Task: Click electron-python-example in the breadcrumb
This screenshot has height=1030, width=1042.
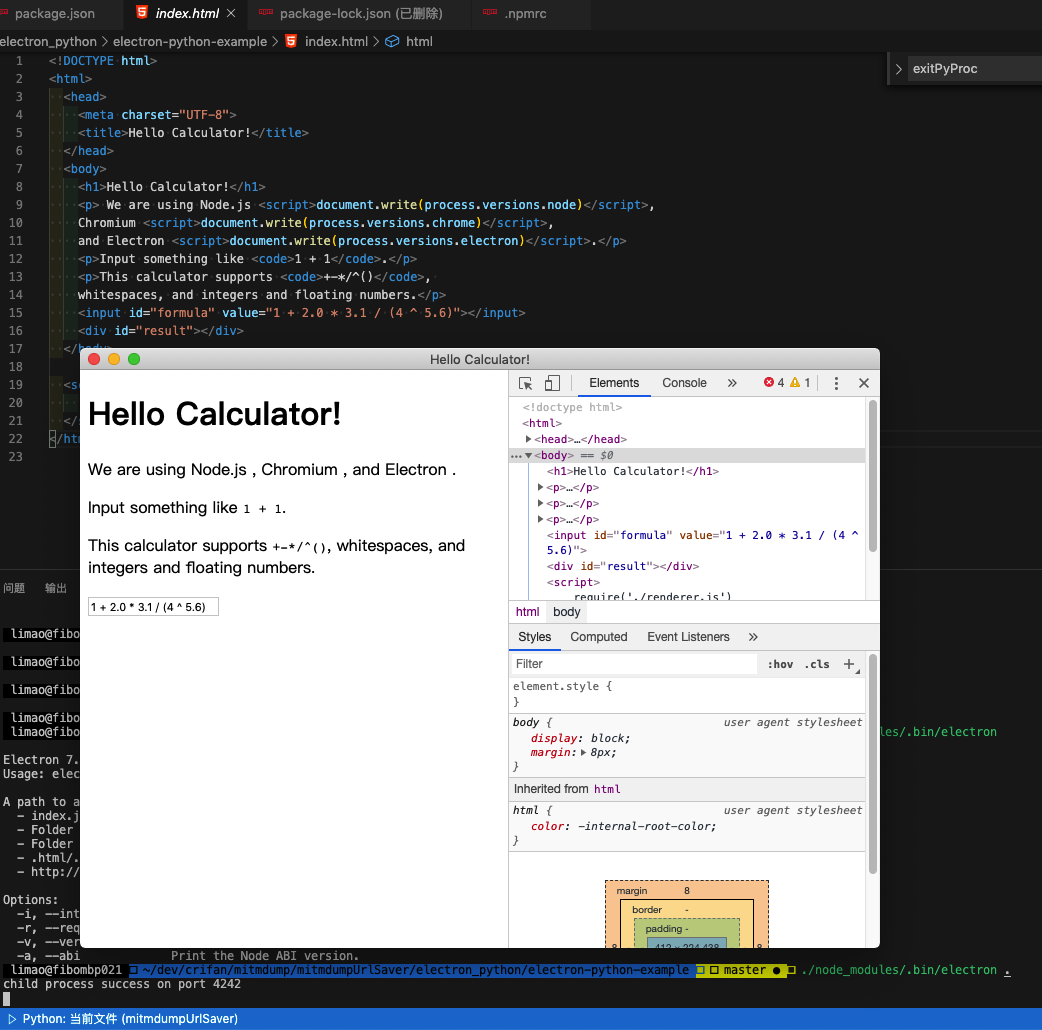Action: [189, 41]
